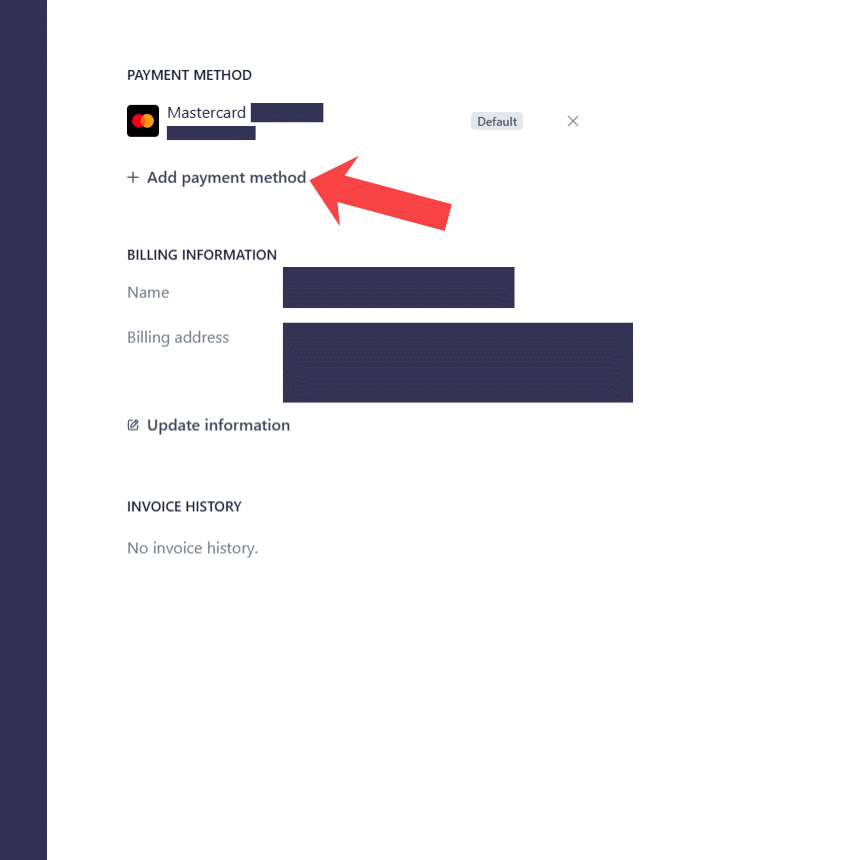Open the Update information link

218,425
